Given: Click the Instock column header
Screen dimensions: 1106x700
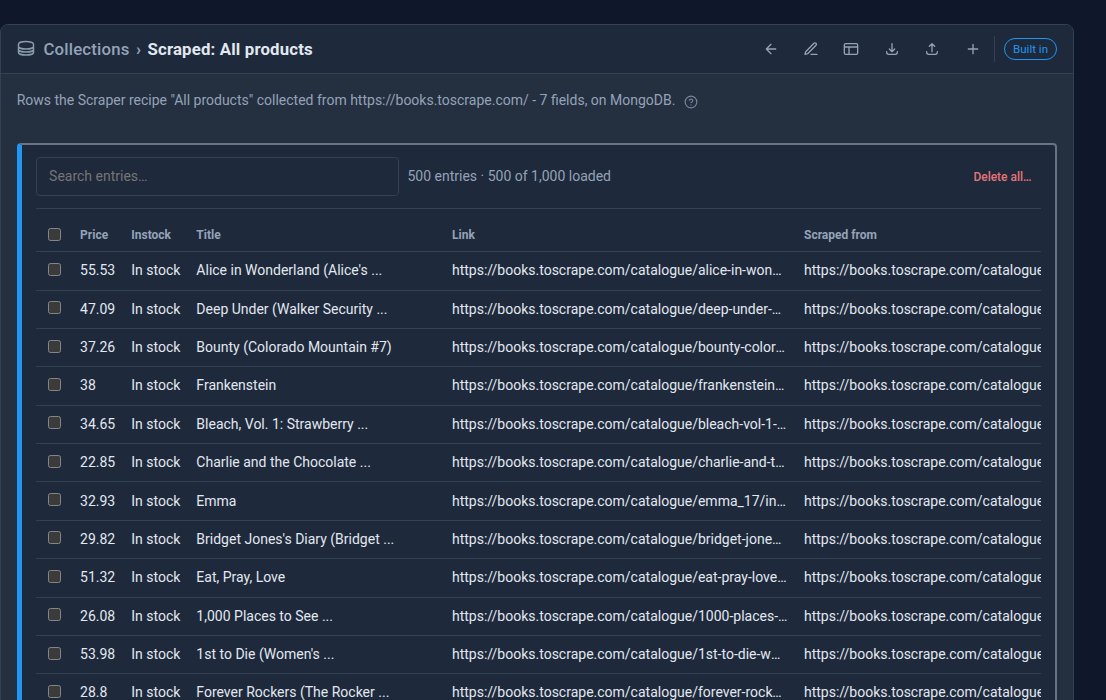Looking at the screenshot, I should pos(151,234).
